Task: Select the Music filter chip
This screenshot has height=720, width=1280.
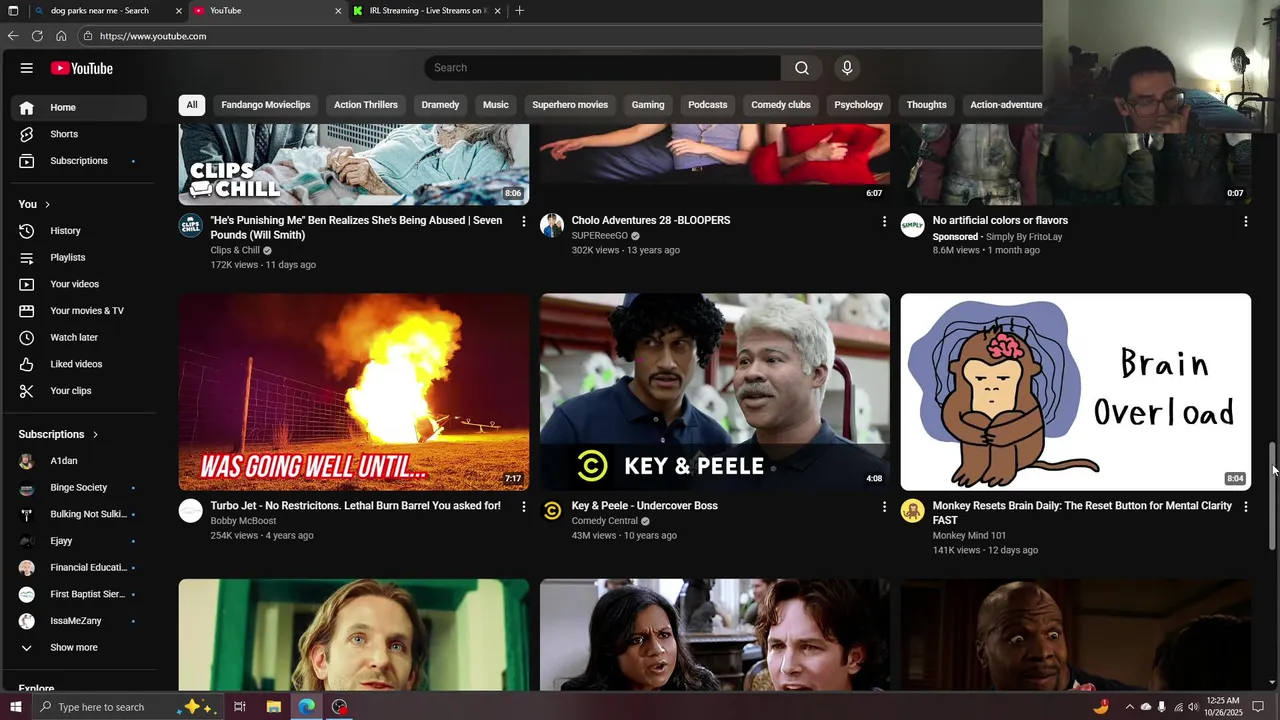Action: (x=496, y=105)
